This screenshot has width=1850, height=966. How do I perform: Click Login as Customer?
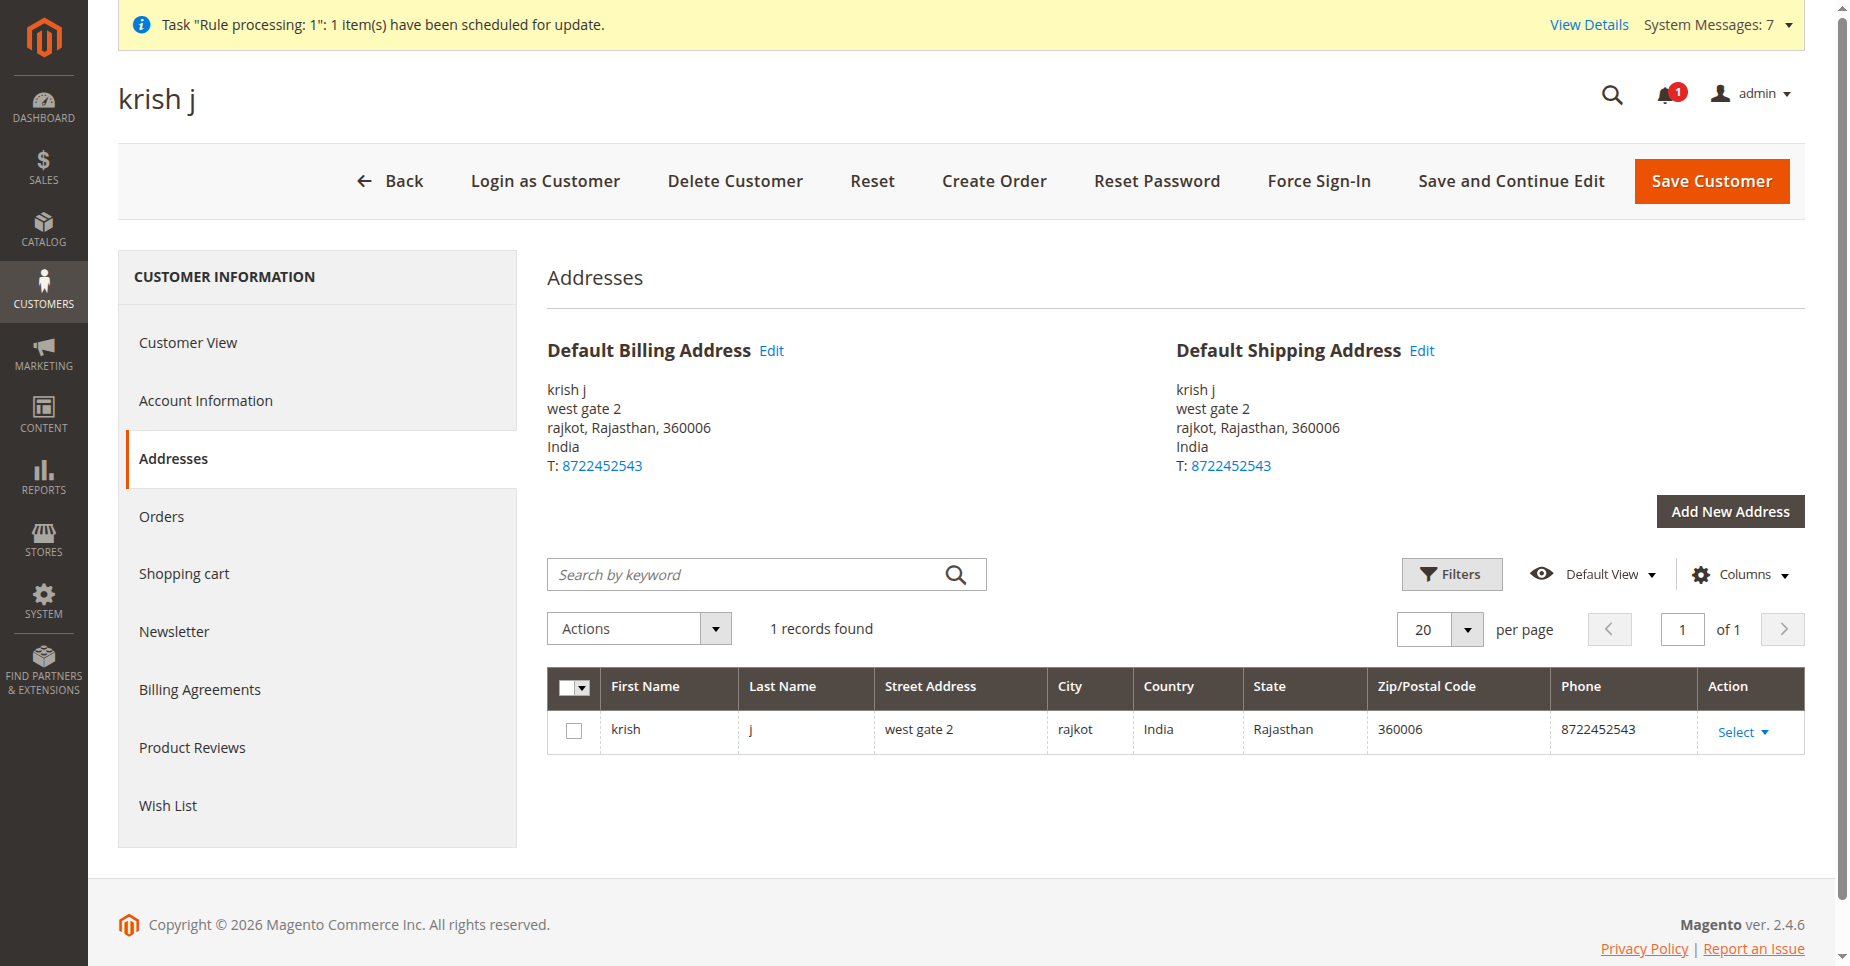pos(545,181)
